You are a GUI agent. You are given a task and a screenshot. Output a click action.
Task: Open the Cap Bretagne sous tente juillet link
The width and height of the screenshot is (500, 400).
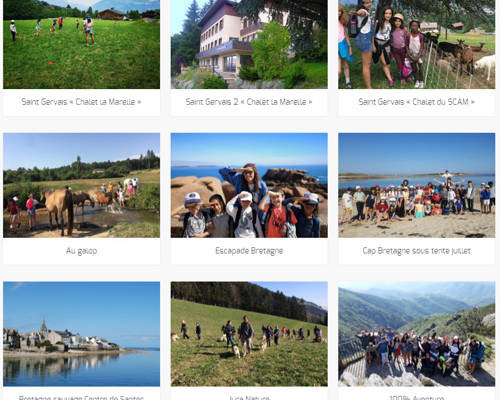417,251
